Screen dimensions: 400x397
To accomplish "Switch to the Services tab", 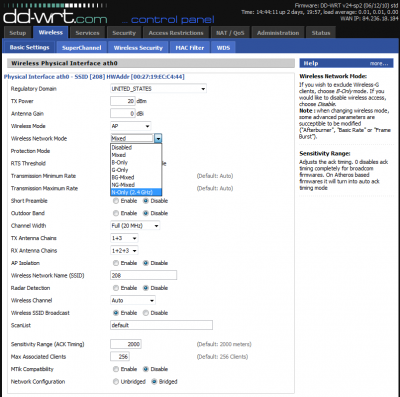I will pos(87,33).
